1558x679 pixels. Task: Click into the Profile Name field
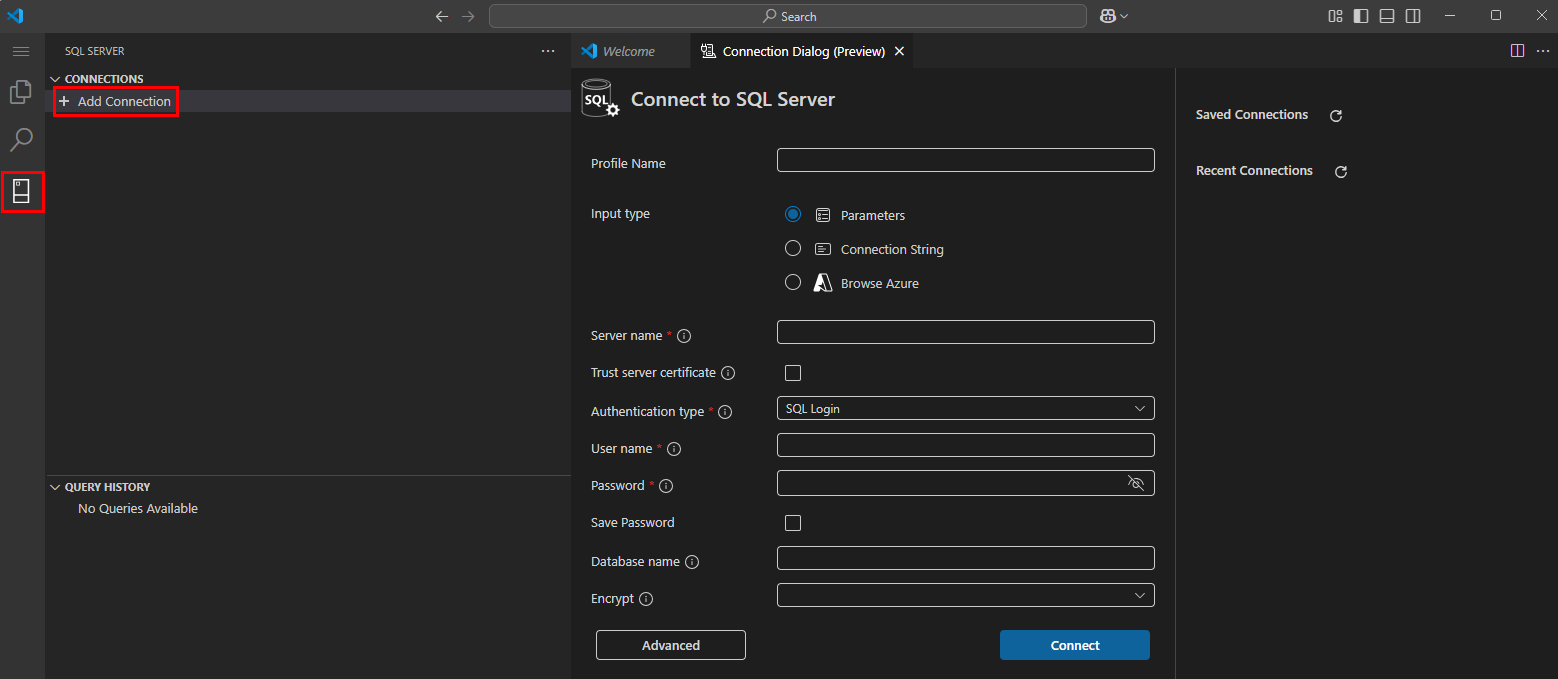(965, 160)
